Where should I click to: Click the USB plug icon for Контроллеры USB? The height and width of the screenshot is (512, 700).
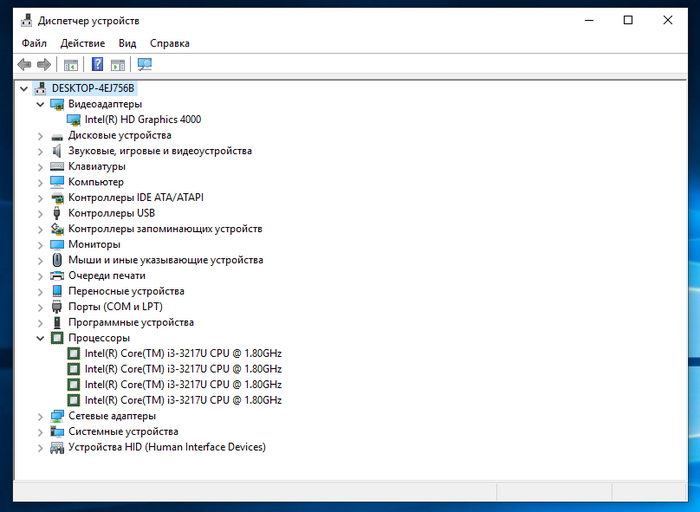(x=57, y=213)
